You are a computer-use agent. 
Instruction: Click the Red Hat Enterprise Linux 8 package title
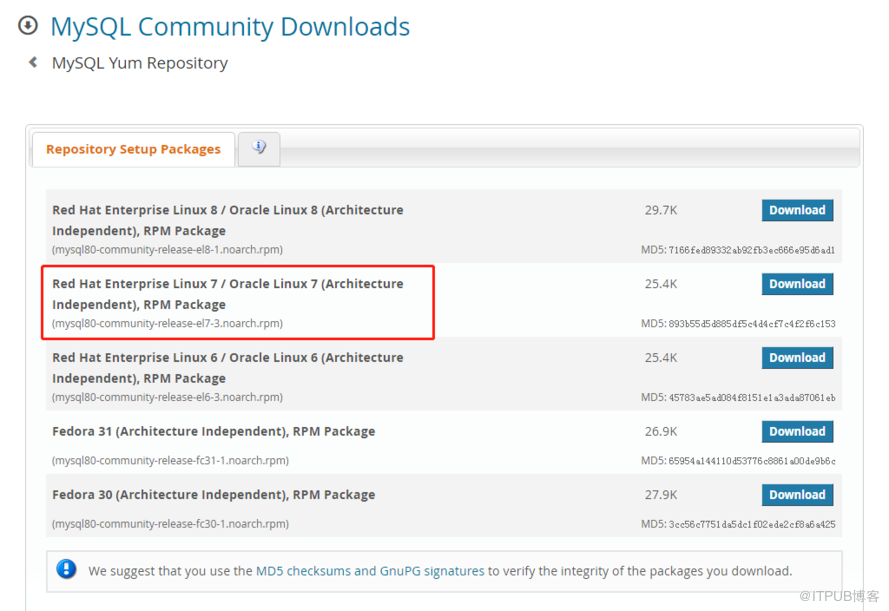tap(228, 220)
